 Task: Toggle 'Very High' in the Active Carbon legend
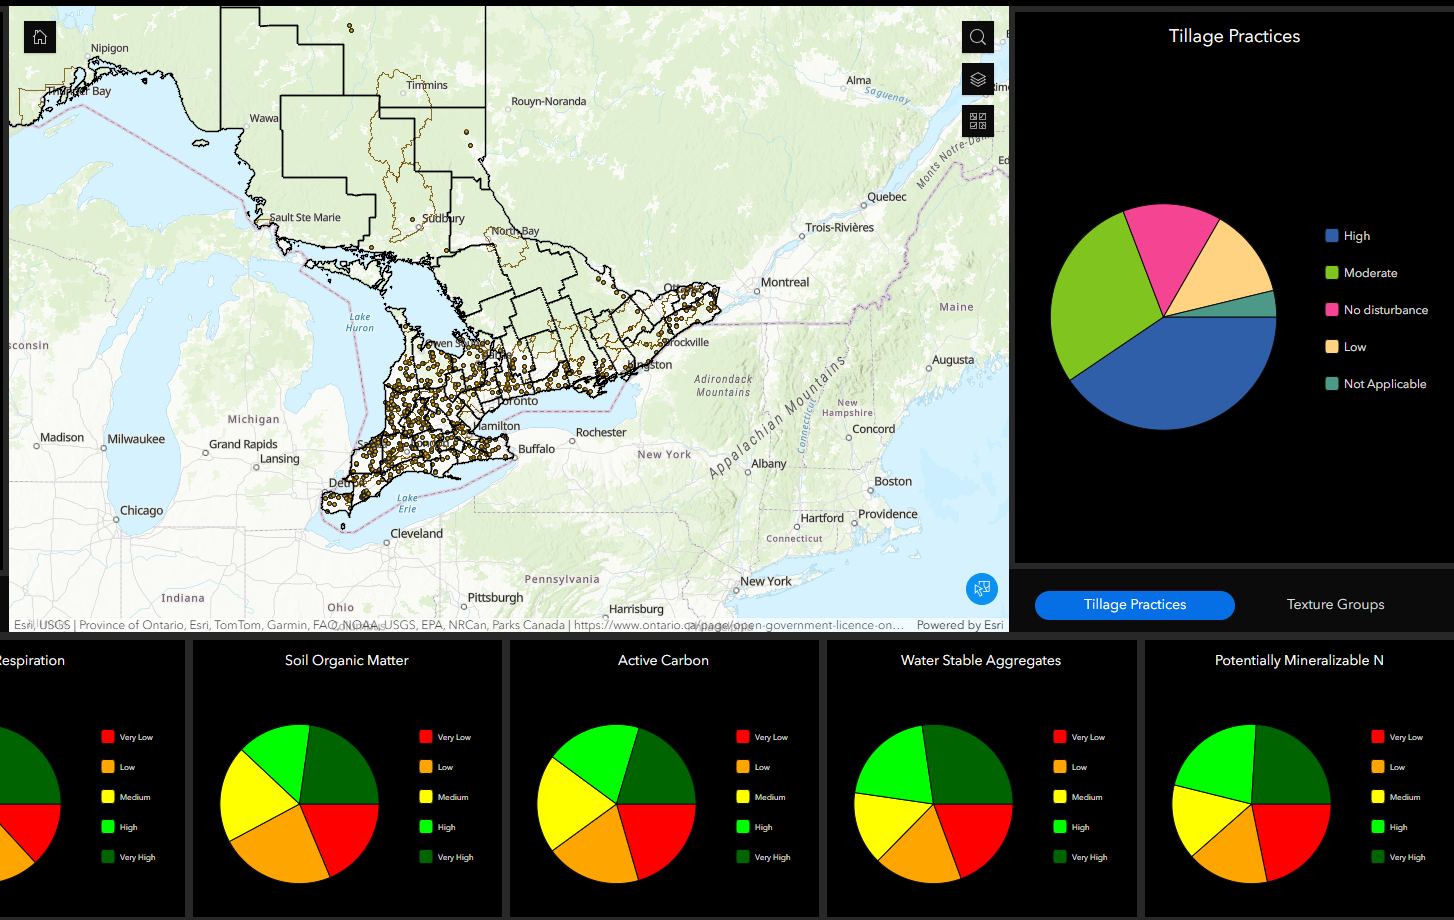click(x=767, y=857)
